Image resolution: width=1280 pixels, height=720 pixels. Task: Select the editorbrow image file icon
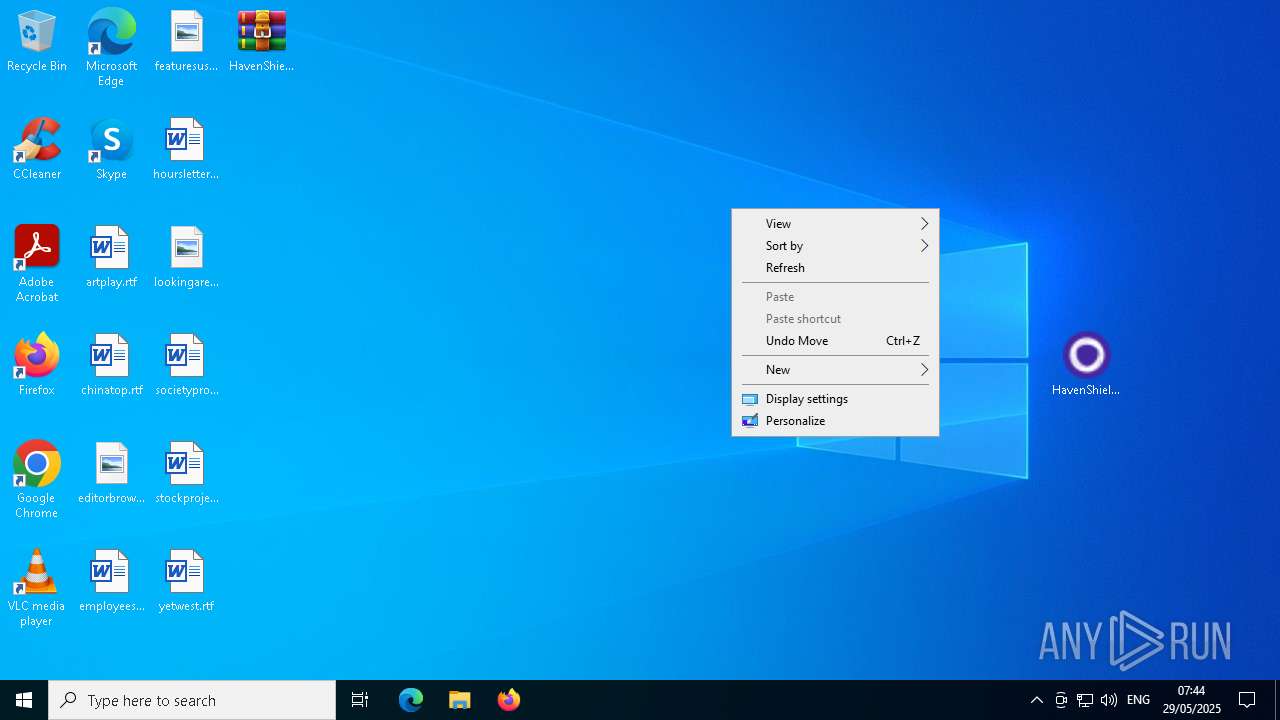click(x=111, y=474)
